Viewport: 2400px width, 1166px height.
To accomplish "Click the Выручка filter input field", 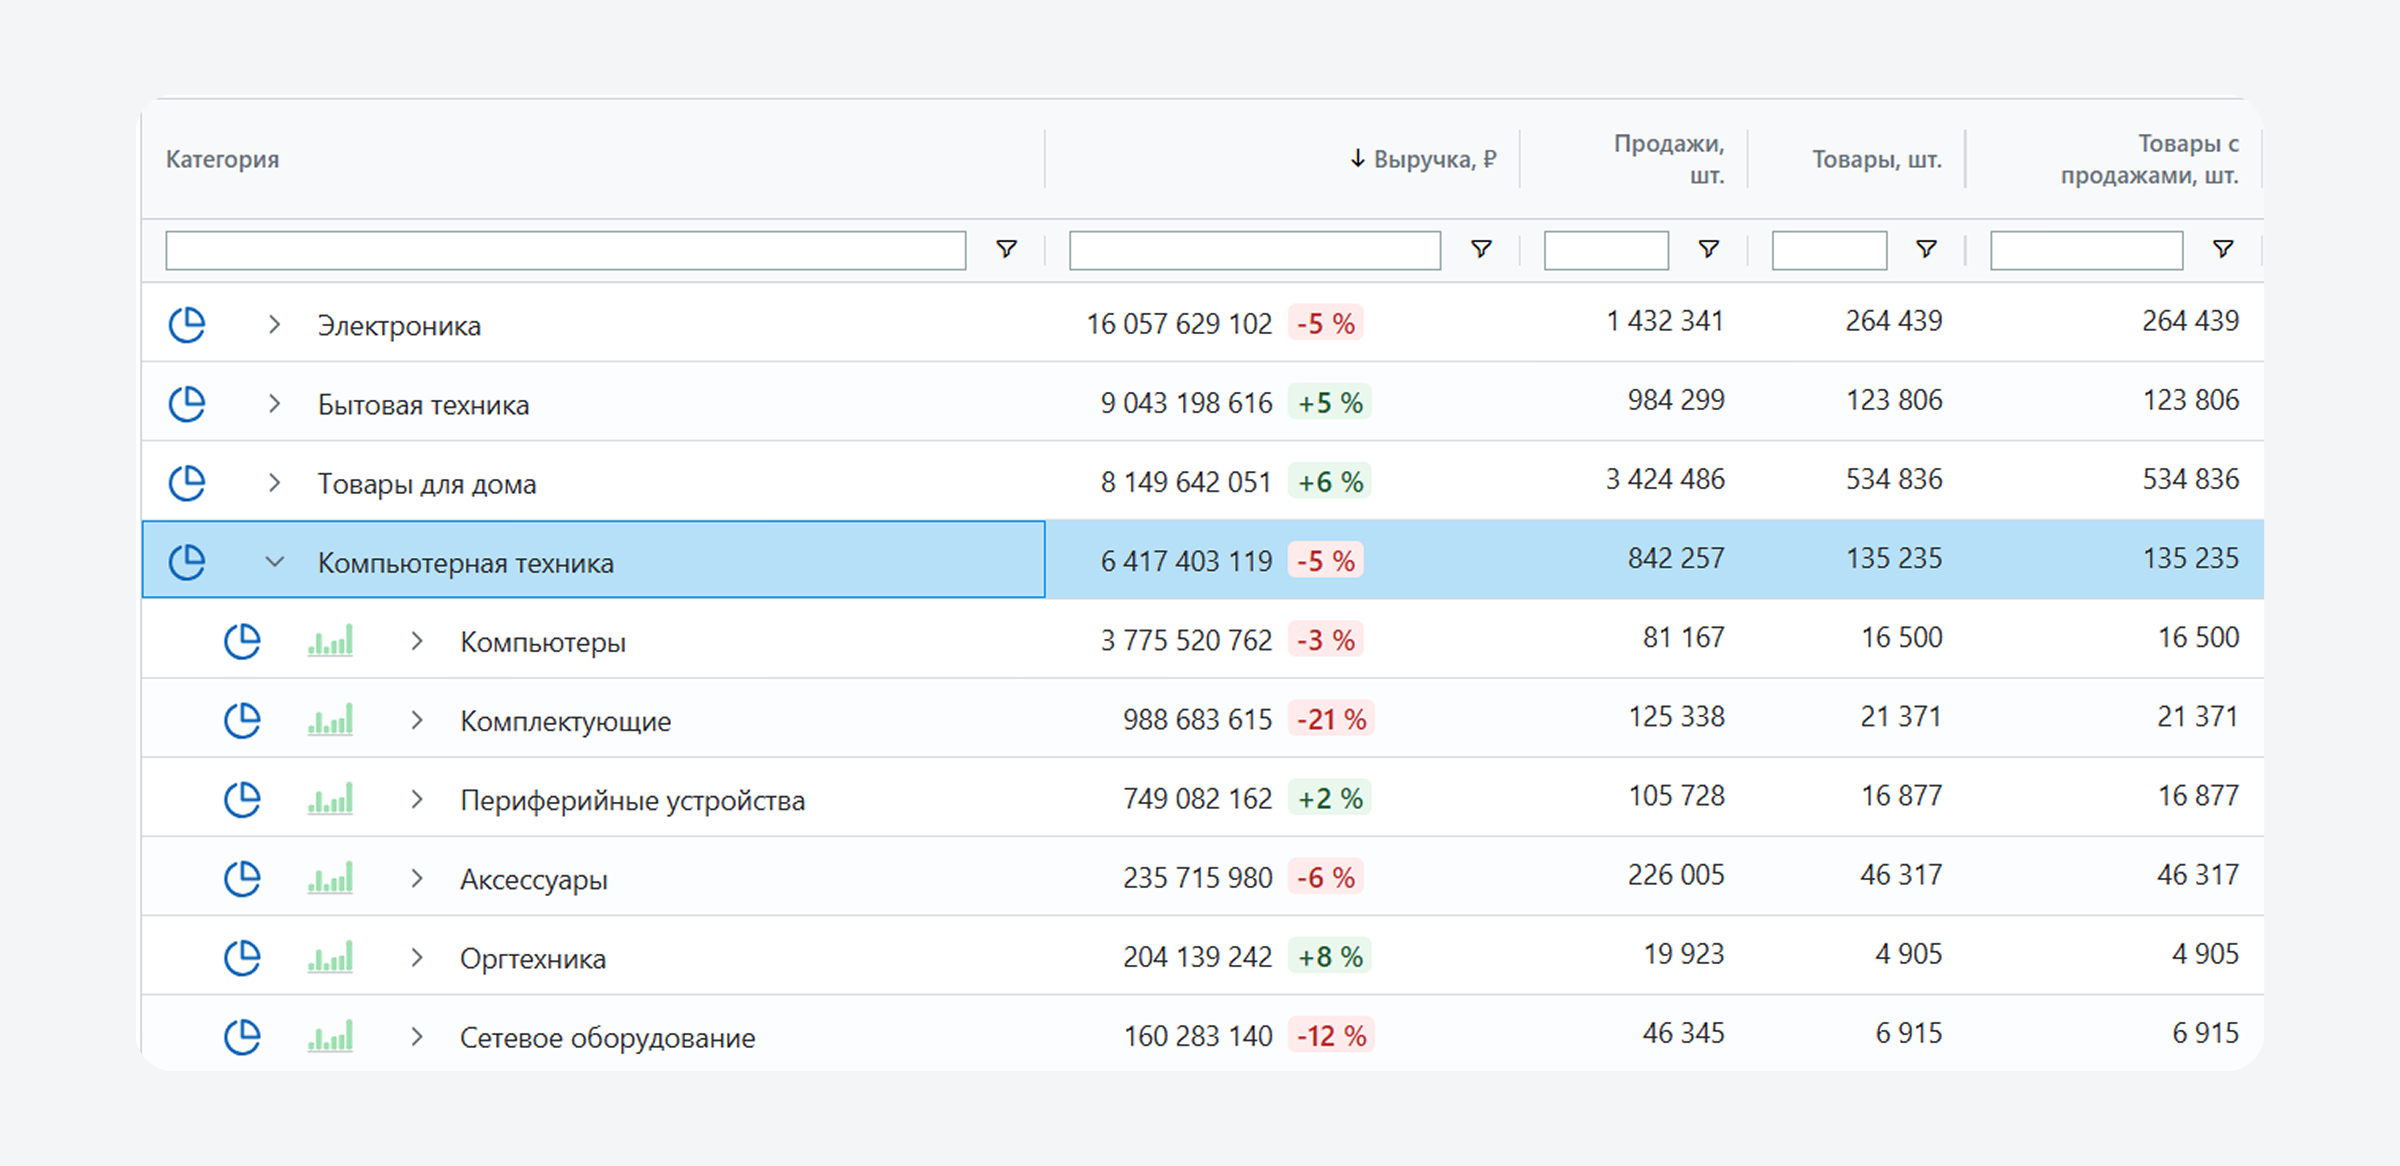I will (x=1255, y=250).
